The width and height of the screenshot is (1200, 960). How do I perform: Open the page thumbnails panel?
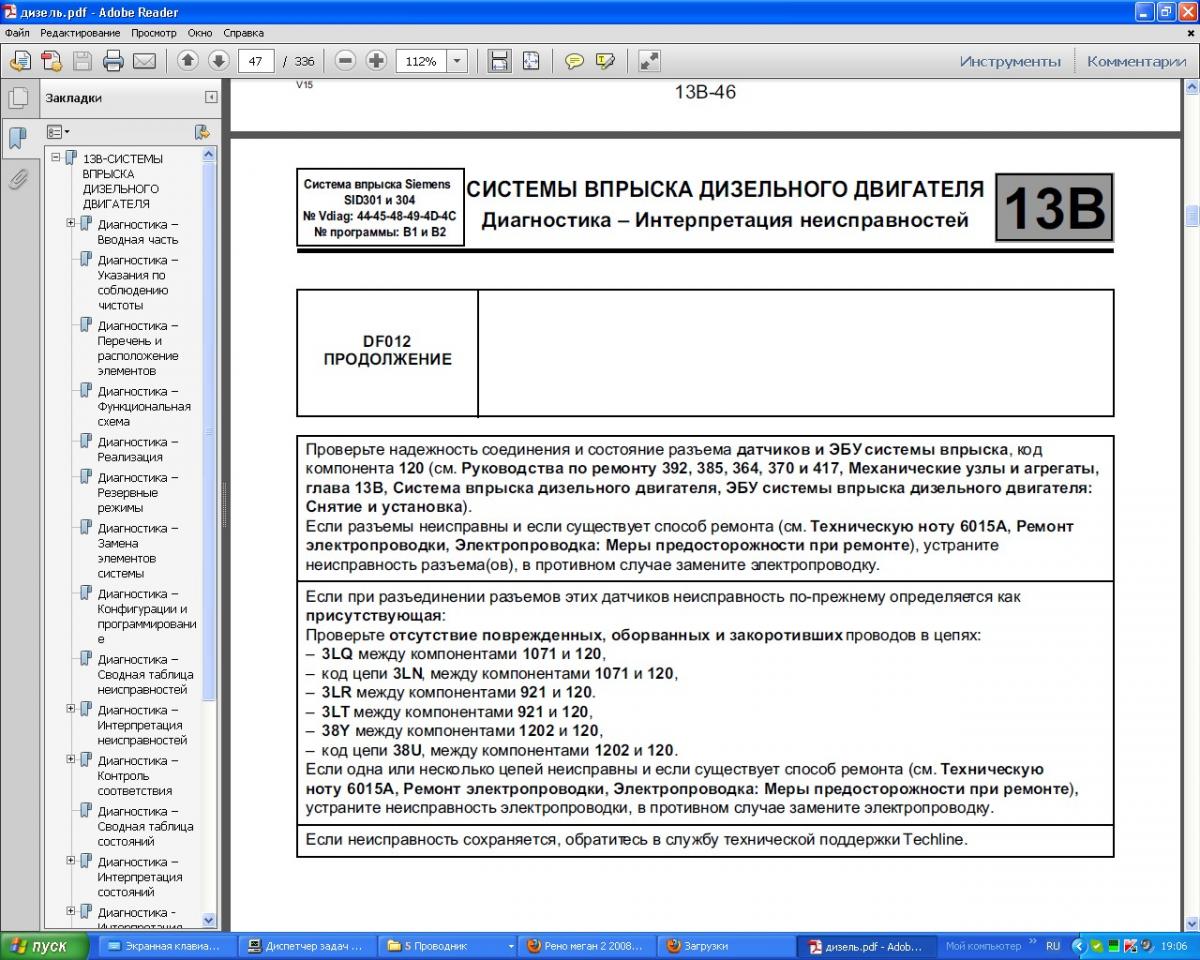point(17,98)
